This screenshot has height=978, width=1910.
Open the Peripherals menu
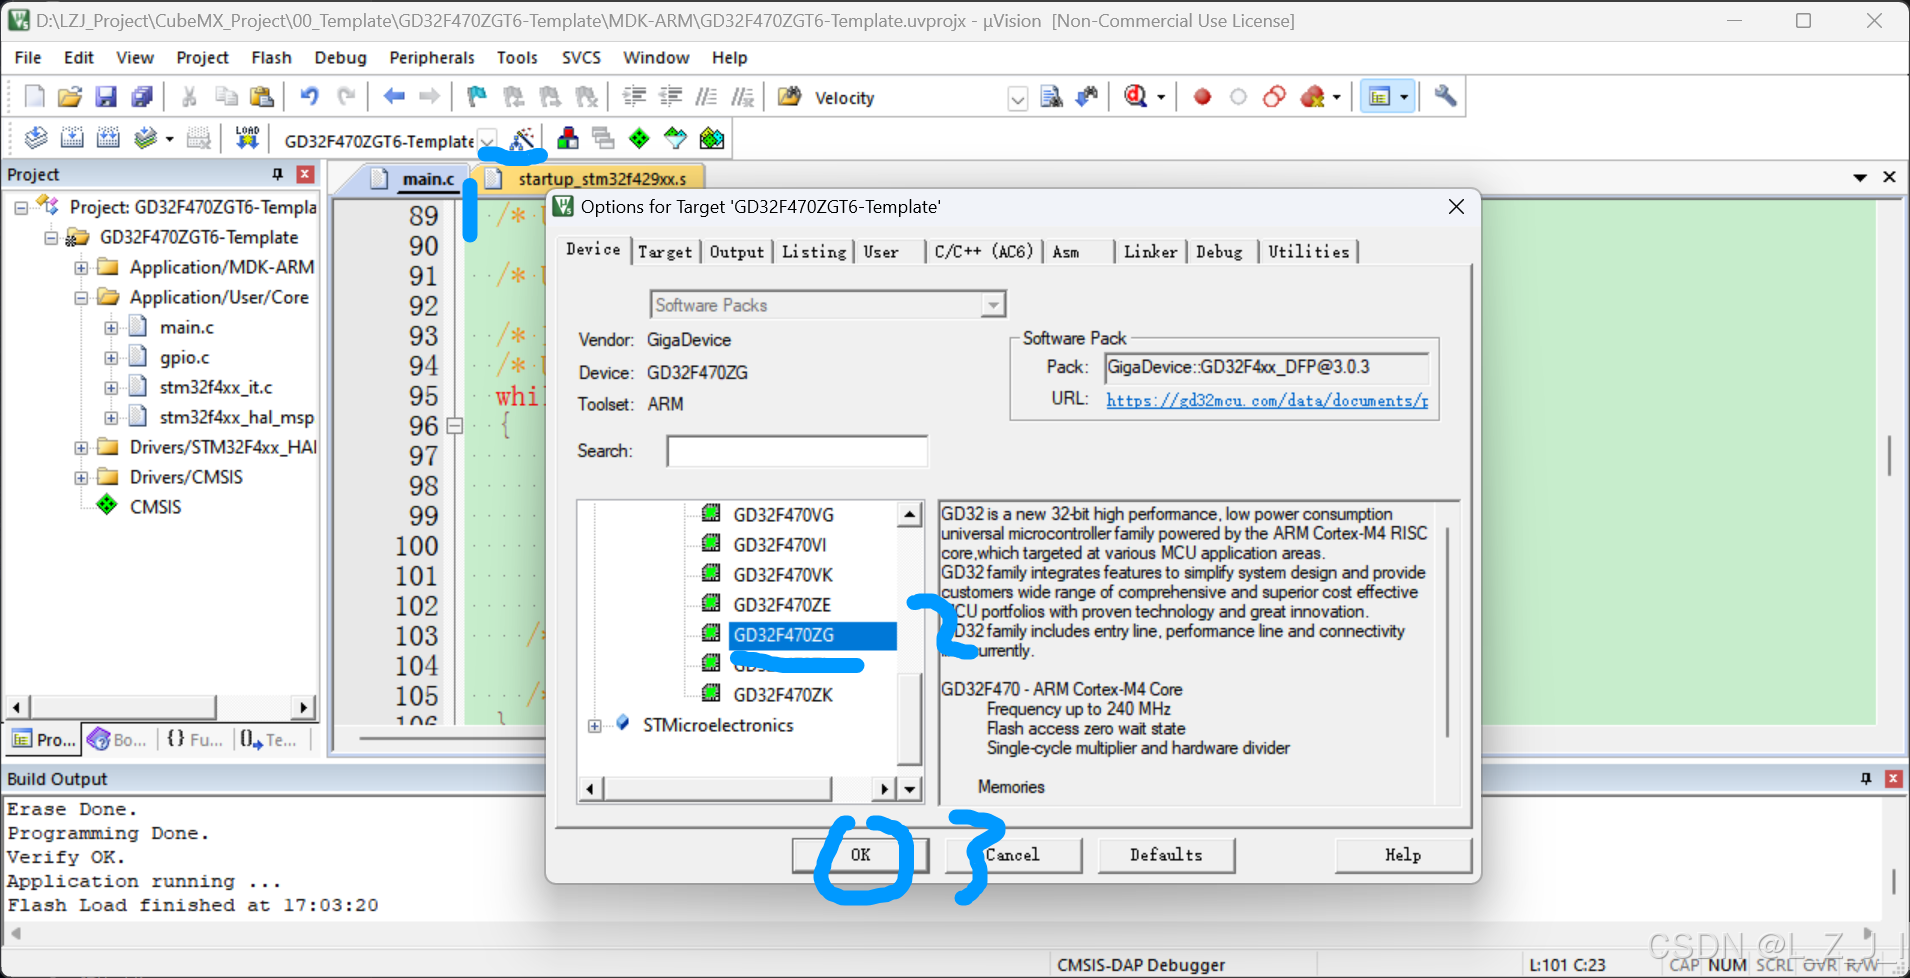pos(432,57)
